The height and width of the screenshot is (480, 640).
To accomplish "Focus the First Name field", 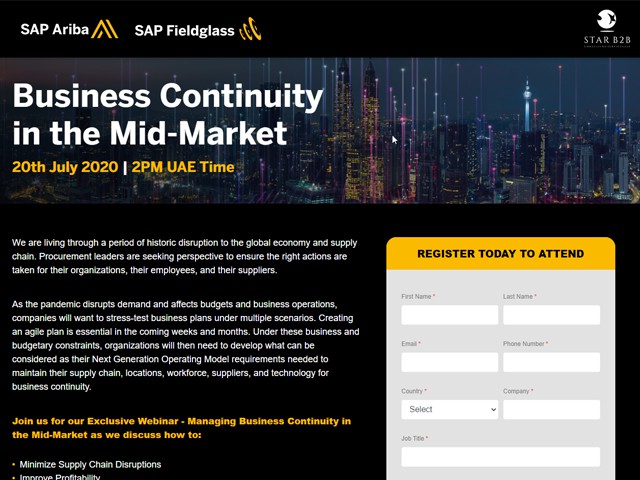I will click(x=450, y=315).
